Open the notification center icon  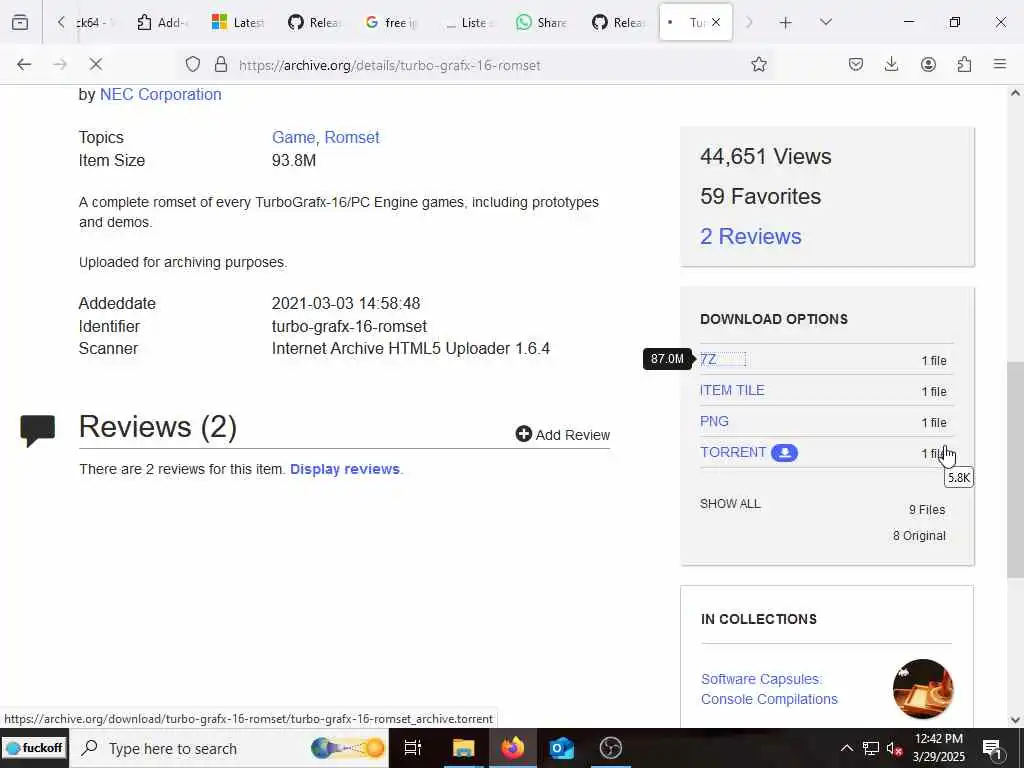[x=993, y=748]
